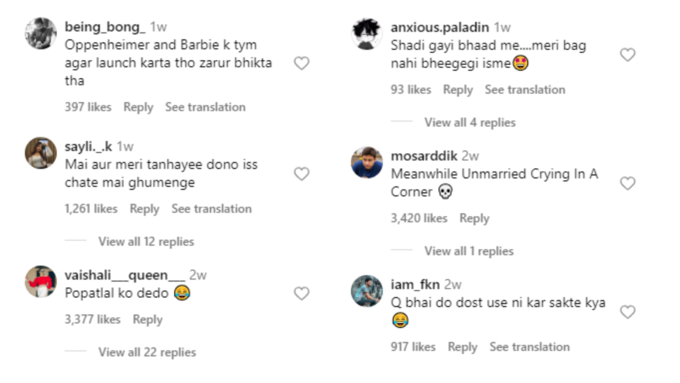Reply to sayli._.k's comment

144,209
